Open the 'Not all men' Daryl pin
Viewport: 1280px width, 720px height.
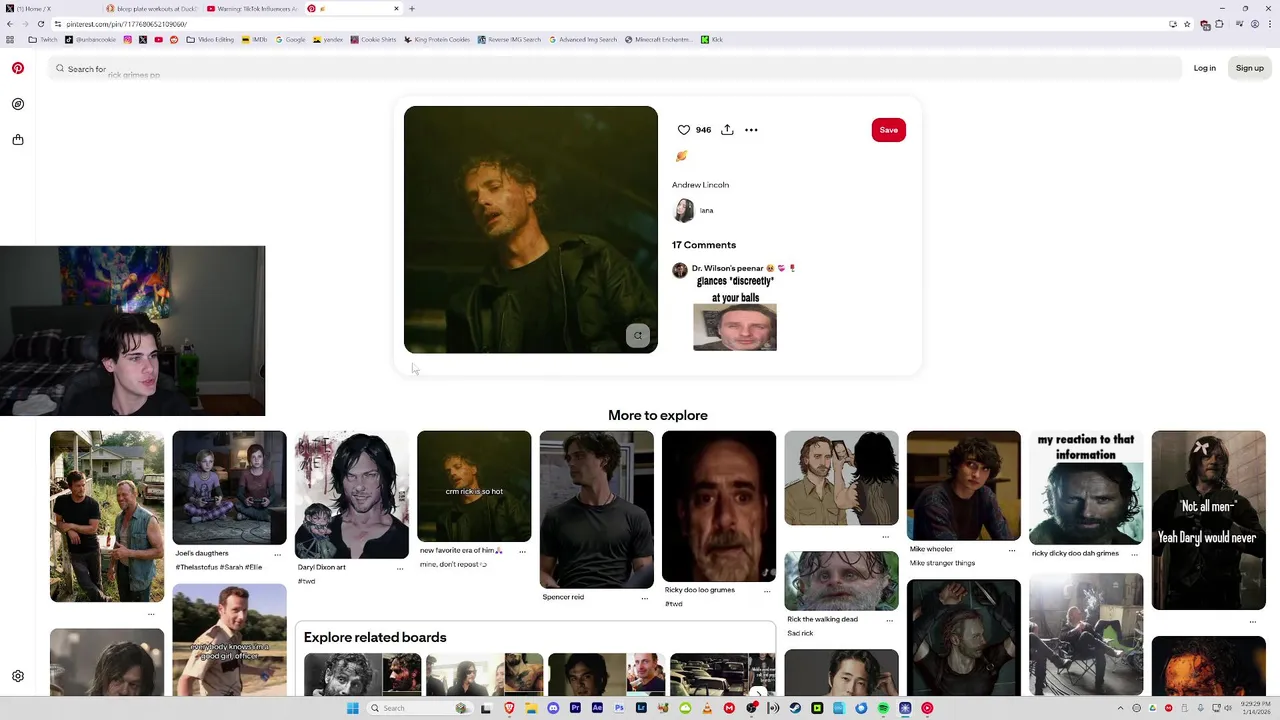click(x=1208, y=520)
